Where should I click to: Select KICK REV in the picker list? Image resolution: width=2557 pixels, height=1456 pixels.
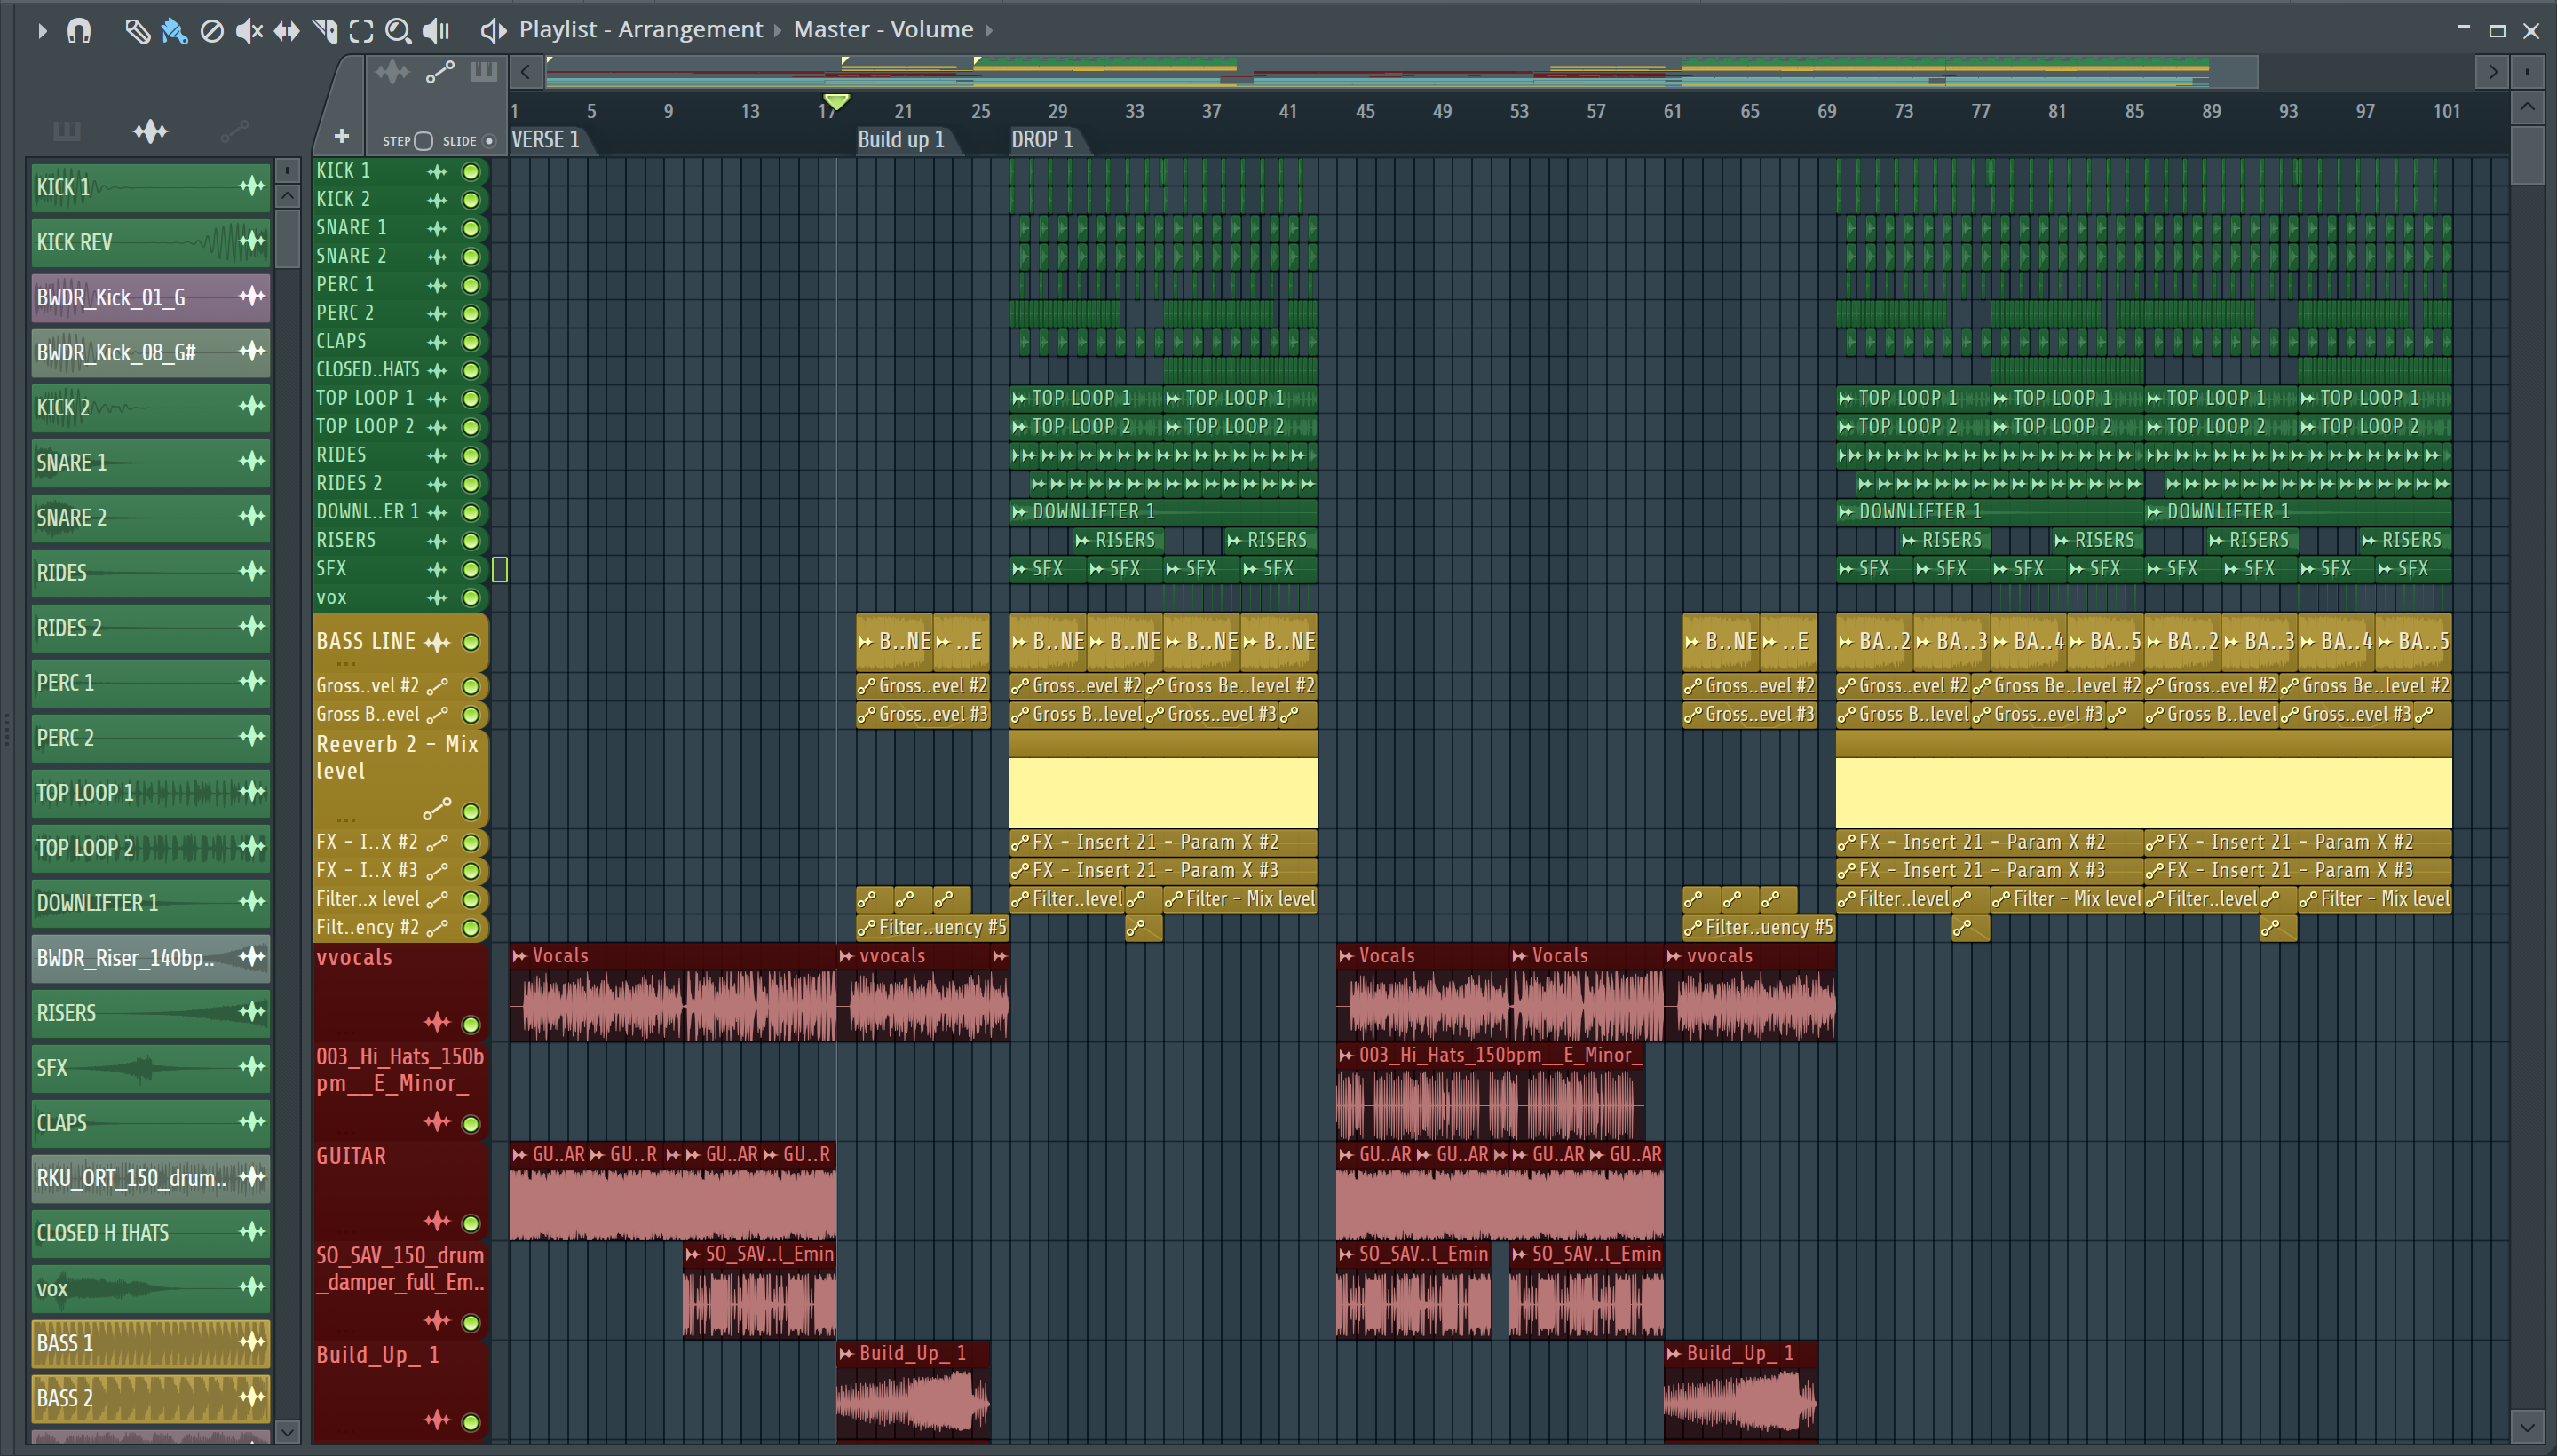(x=150, y=242)
